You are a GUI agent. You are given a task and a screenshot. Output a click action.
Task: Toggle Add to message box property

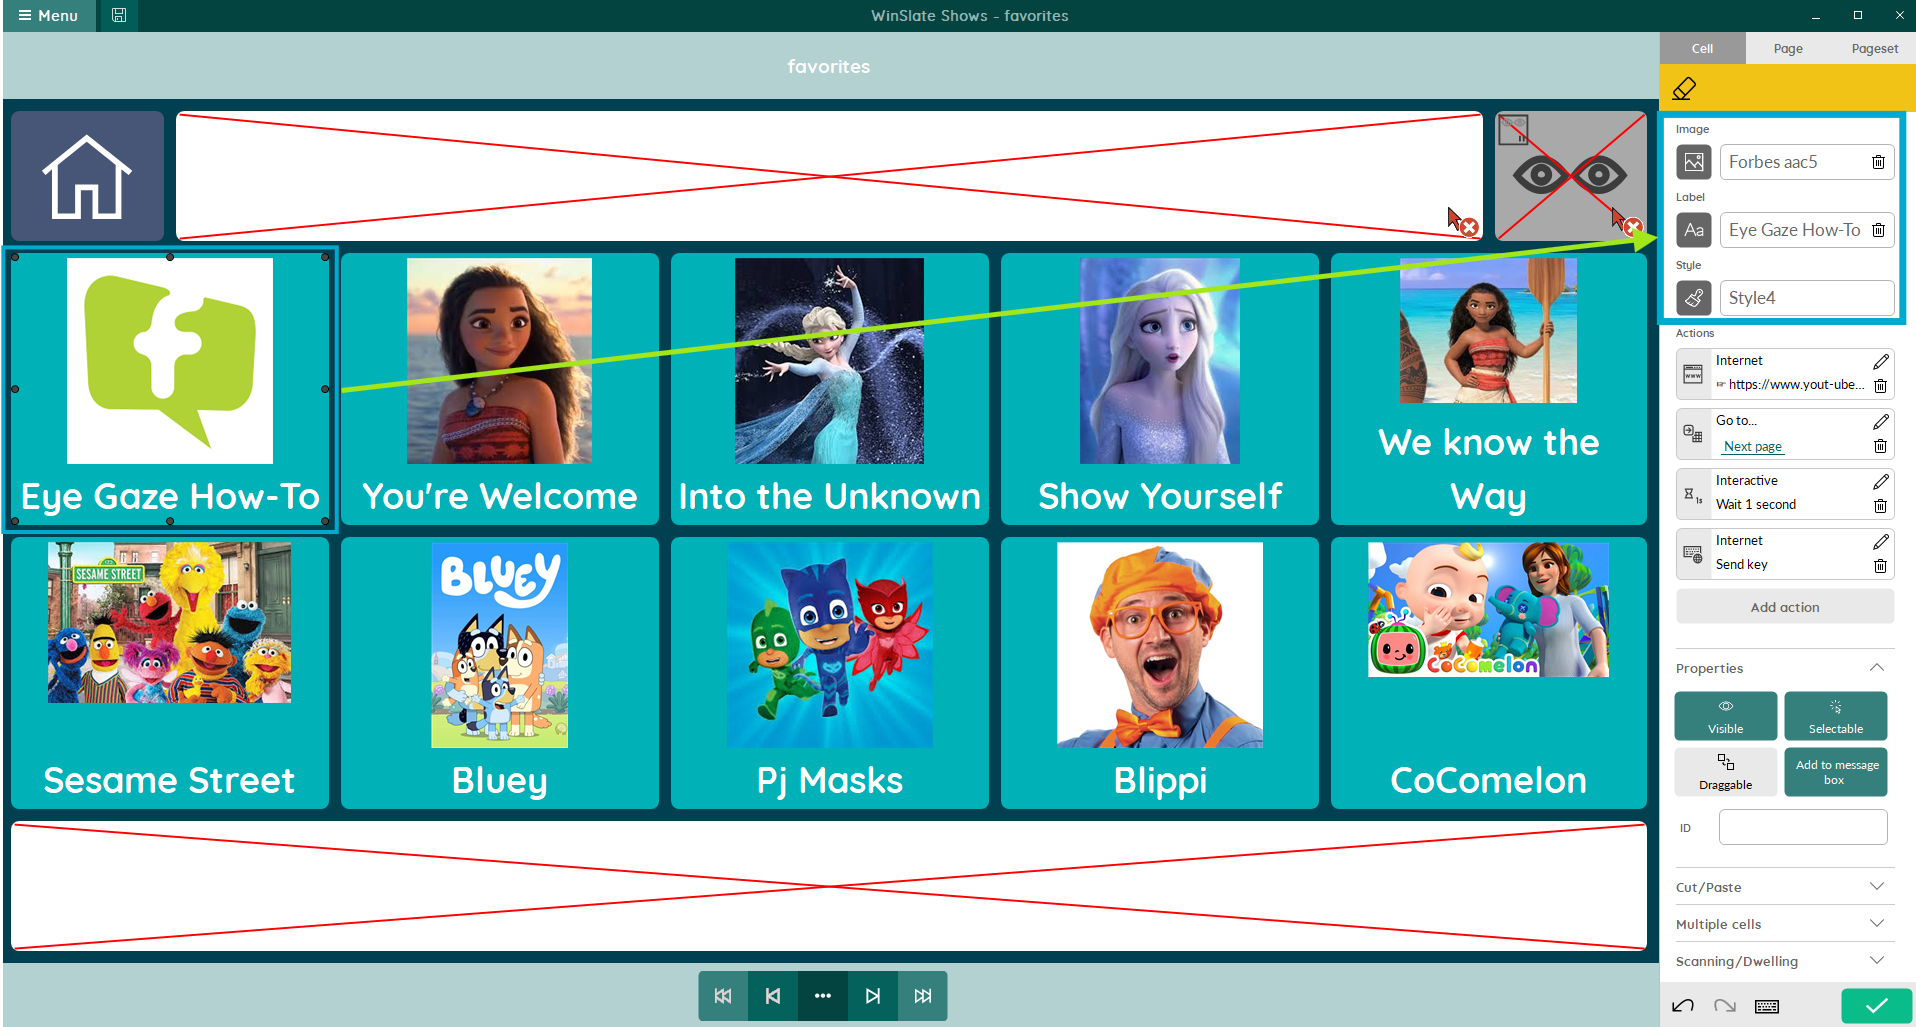pos(1836,772)
